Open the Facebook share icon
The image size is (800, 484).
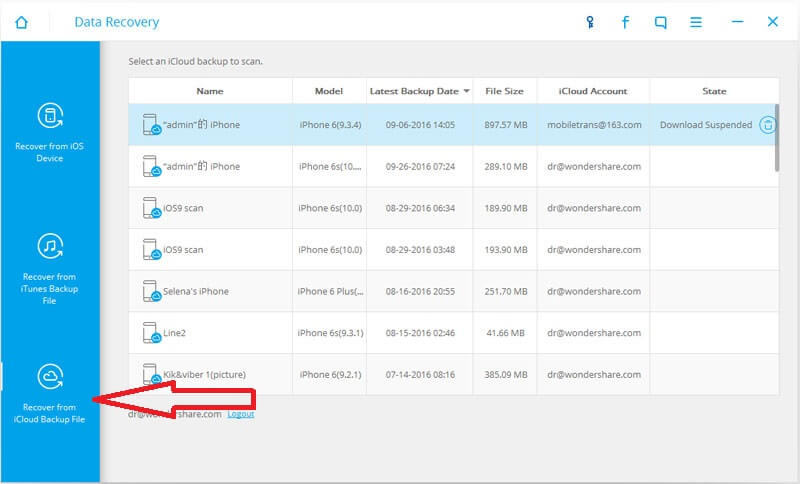(x=625, y=22)
